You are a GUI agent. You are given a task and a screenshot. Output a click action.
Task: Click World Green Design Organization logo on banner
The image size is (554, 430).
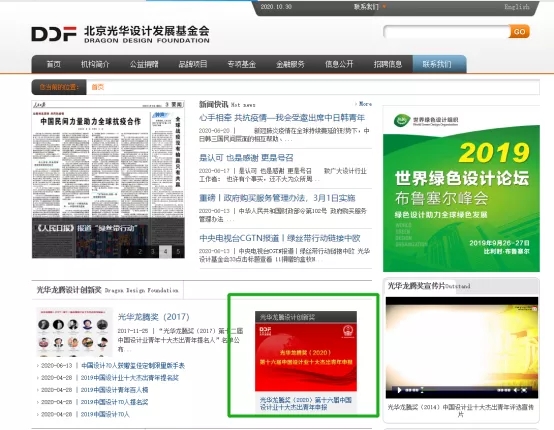[x=426, y=121]
